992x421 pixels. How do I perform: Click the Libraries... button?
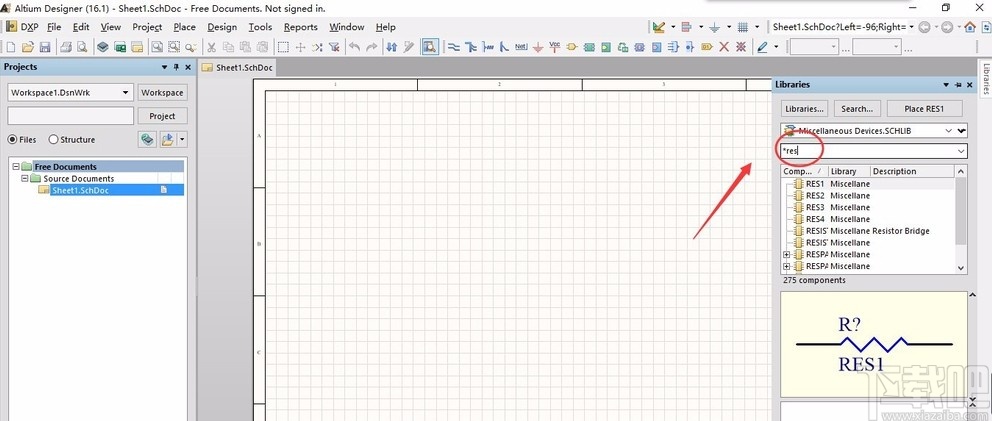pos(805,109)
